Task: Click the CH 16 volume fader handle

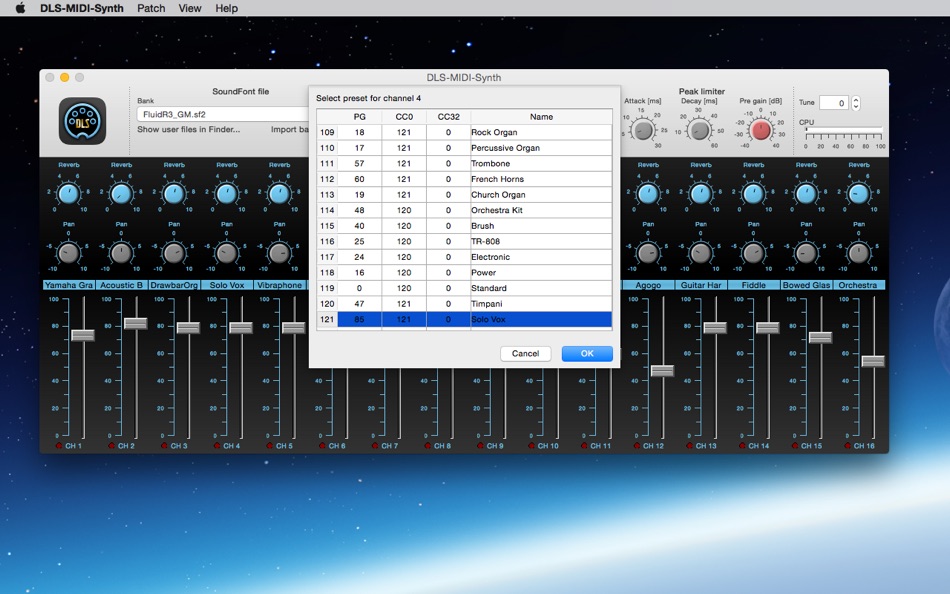Action: click(x=873, y=361)
